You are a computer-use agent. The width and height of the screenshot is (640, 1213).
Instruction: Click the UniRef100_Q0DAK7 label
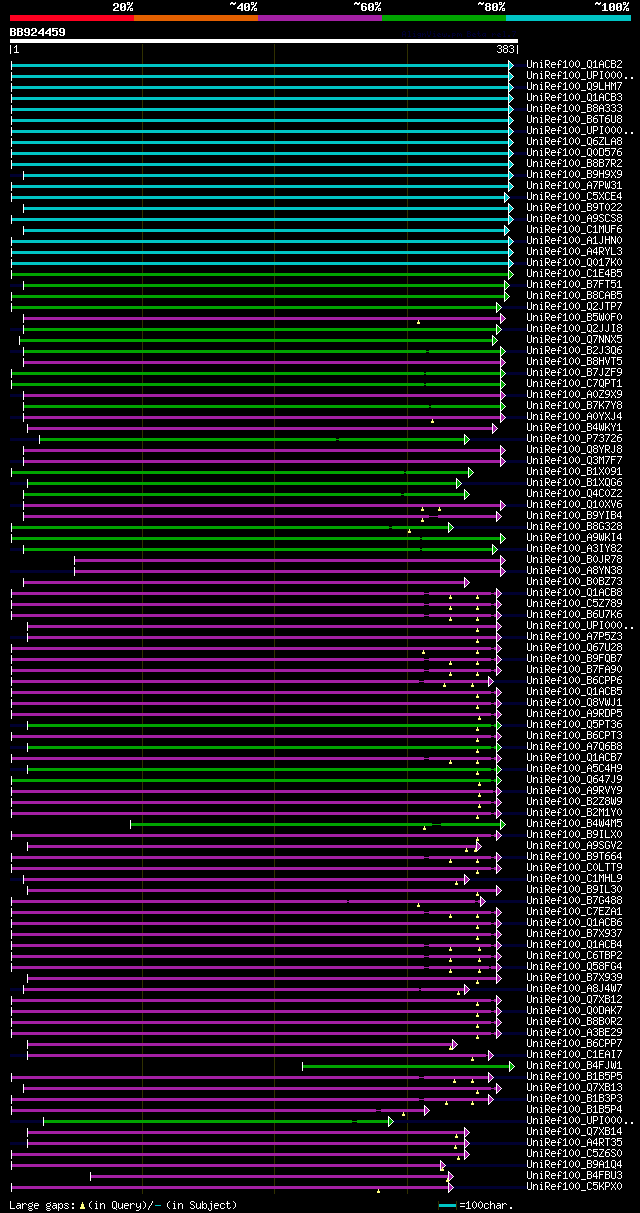(574, 1011)
